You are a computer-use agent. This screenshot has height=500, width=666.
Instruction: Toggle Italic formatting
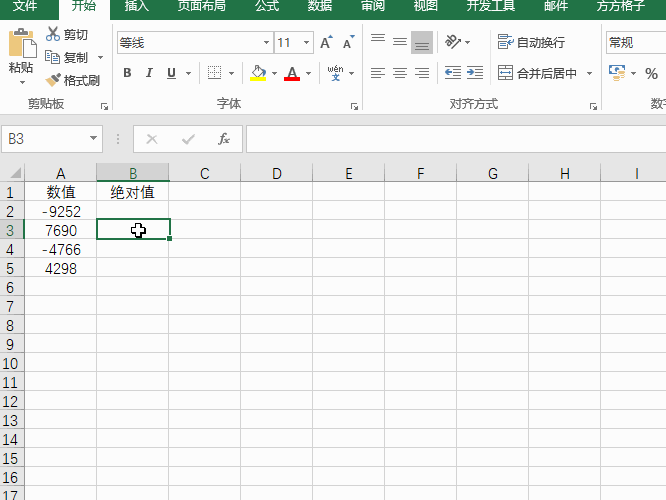[x=149, y=73]
